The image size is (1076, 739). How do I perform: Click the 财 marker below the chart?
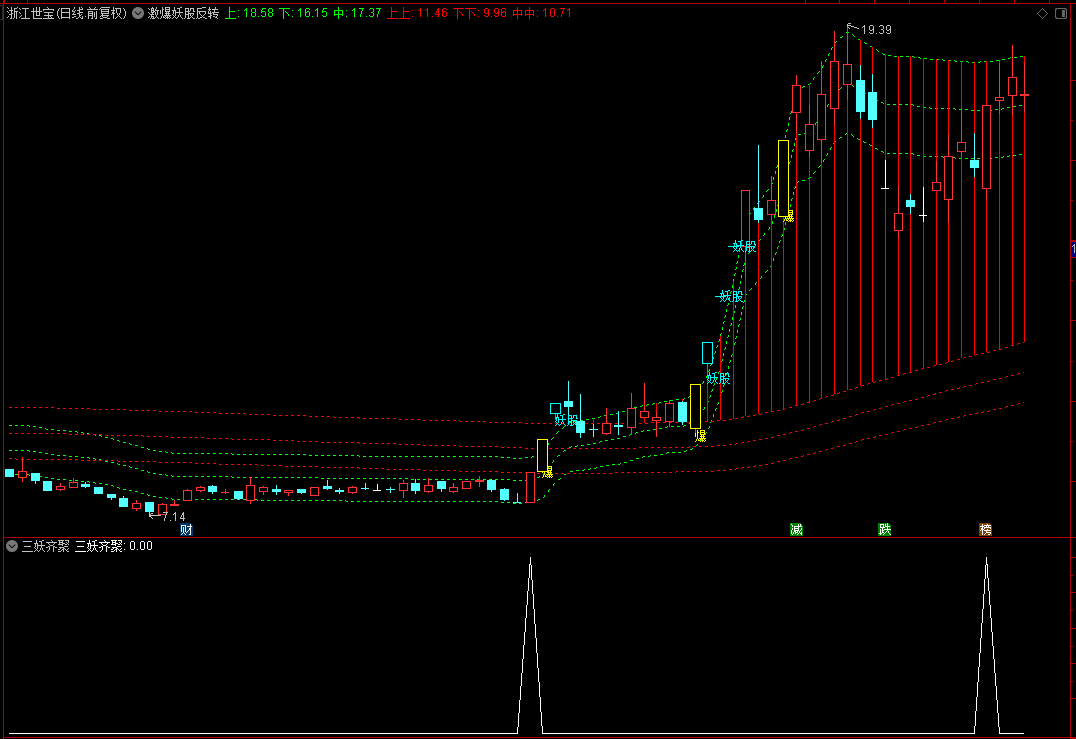(x=186, y=529)
